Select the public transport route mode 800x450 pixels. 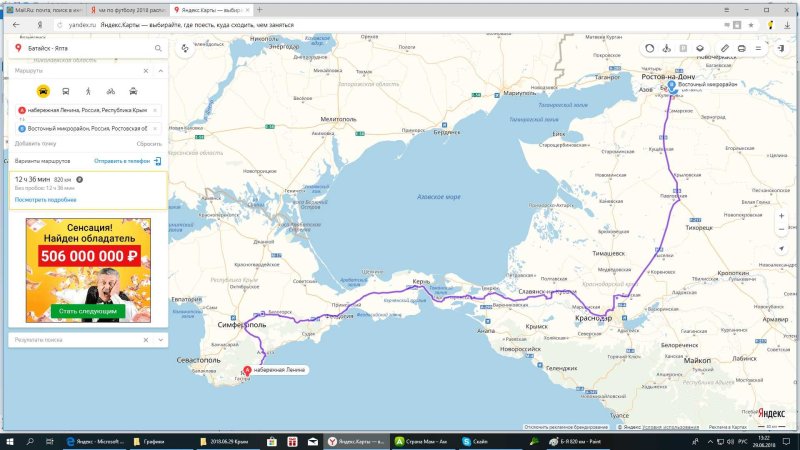(x=66, y=91)
